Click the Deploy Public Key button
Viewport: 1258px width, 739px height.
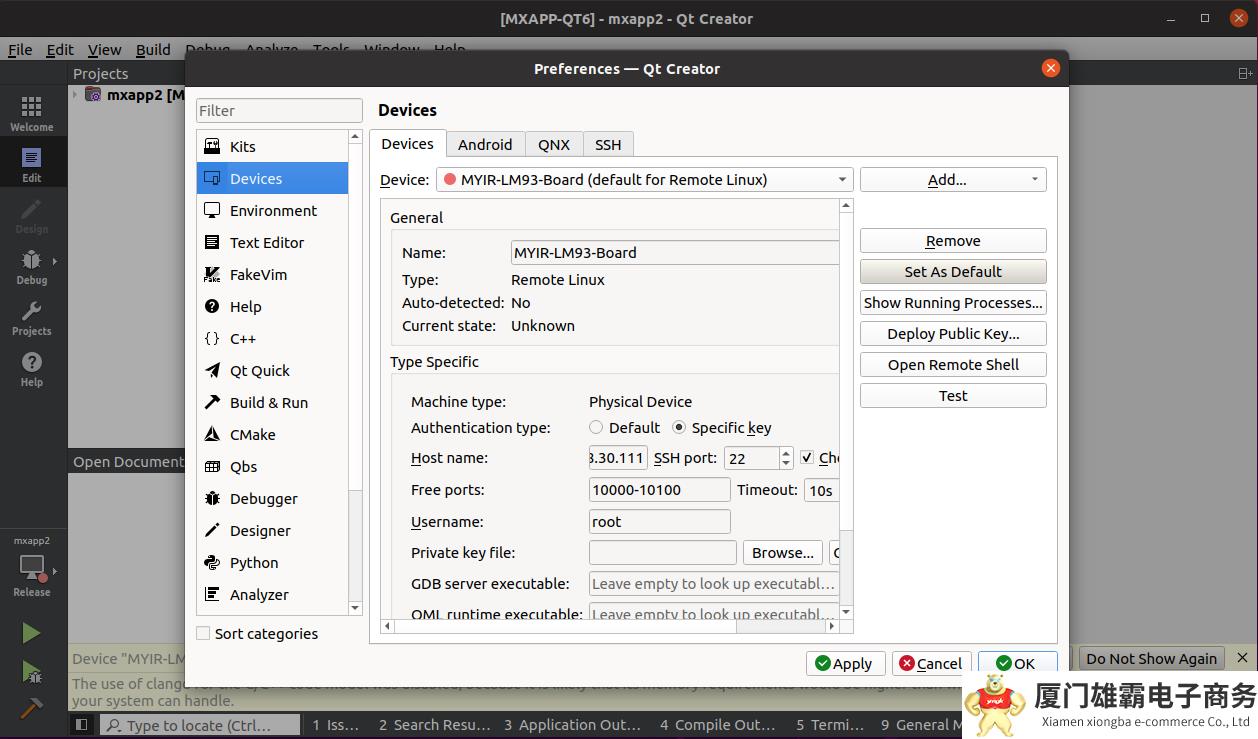click(953, 334)
